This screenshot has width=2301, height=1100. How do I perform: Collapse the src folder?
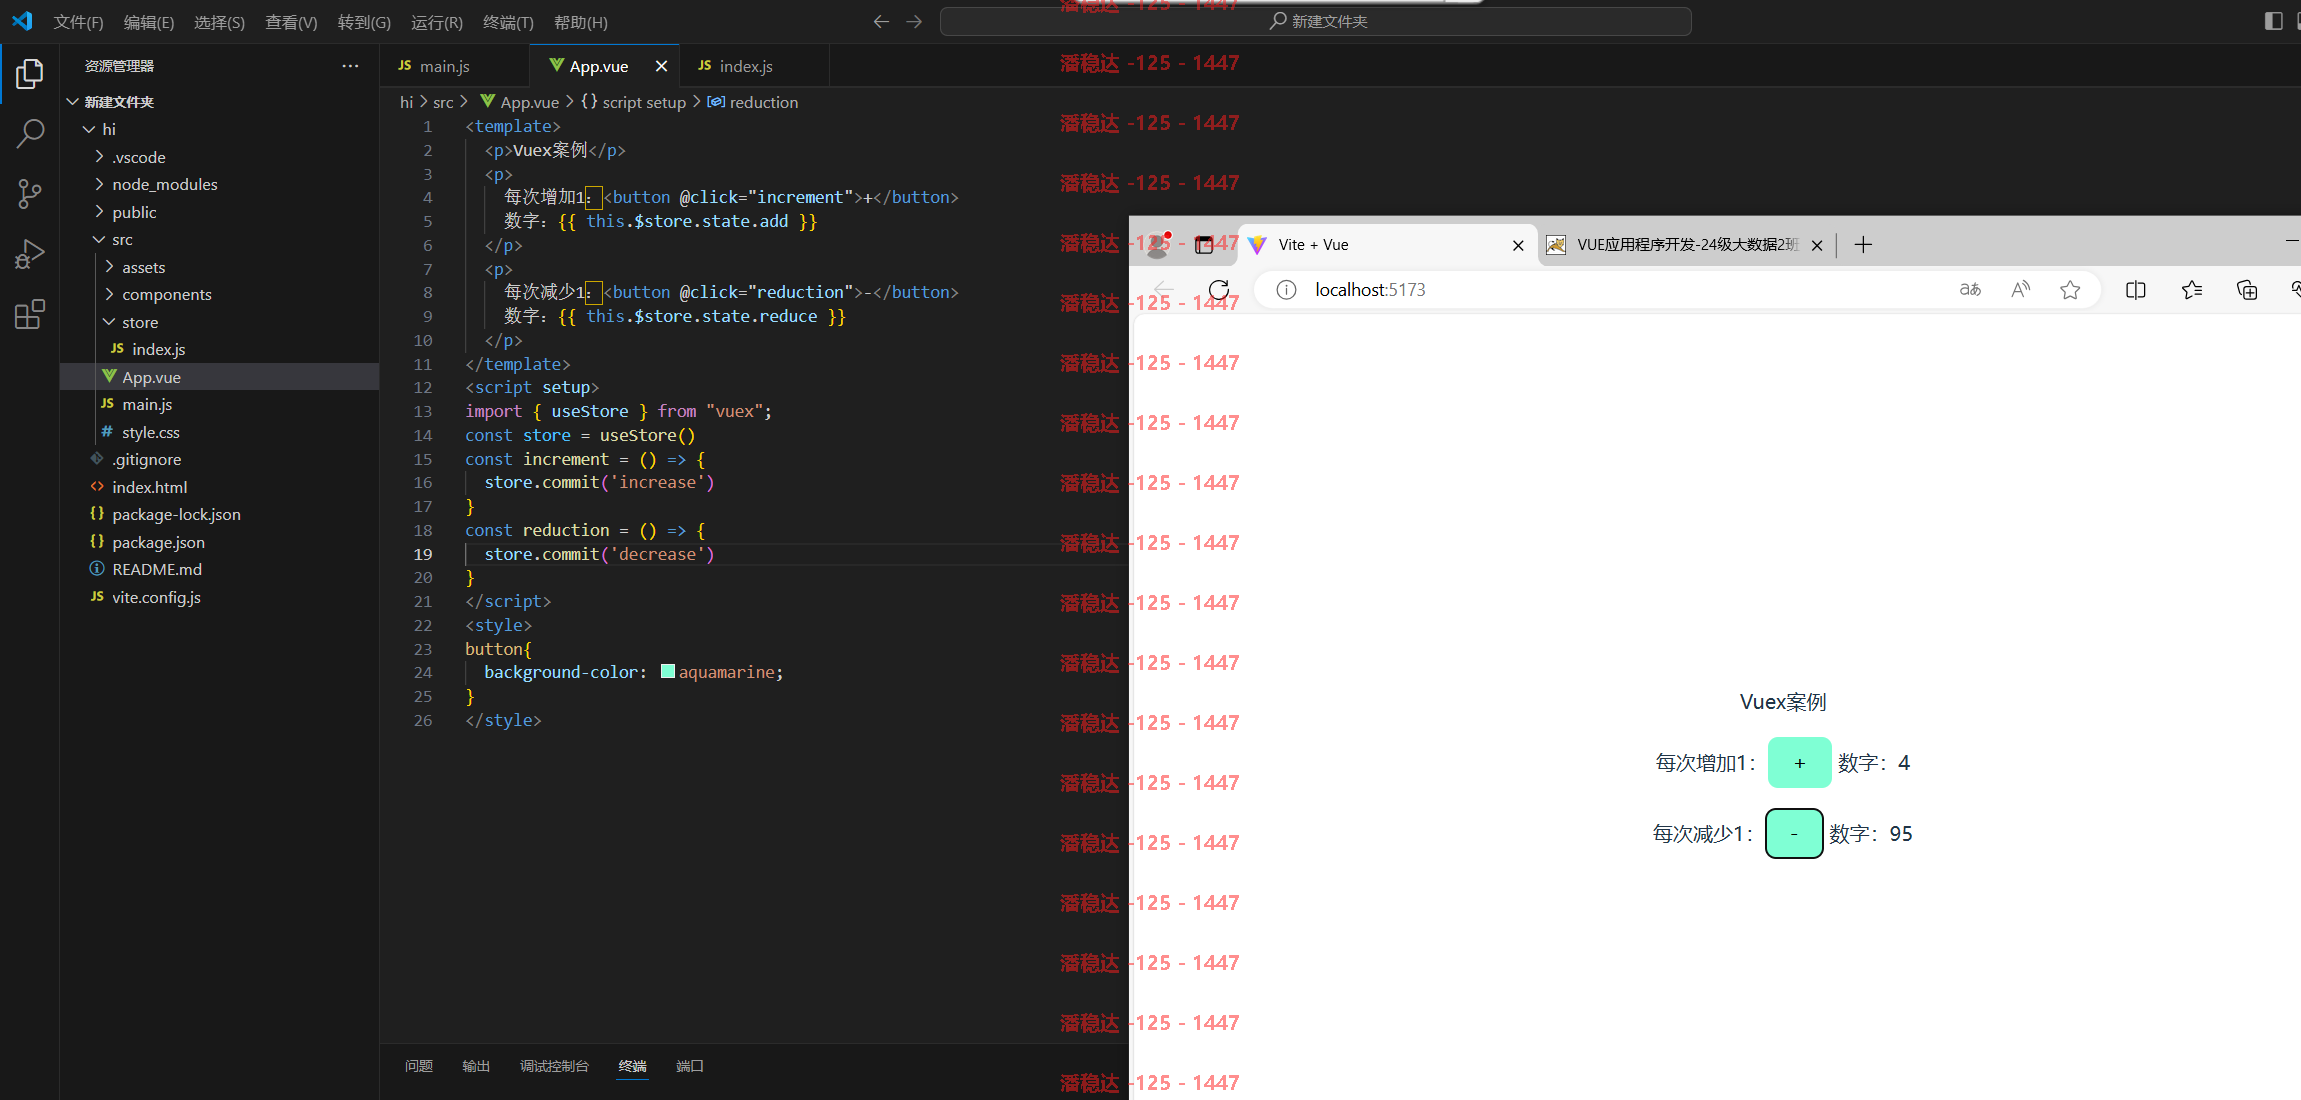coord(99,239)
